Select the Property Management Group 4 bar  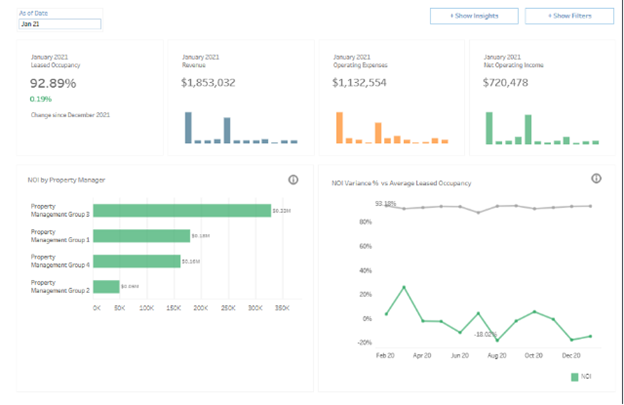click(x=138, y=261)
